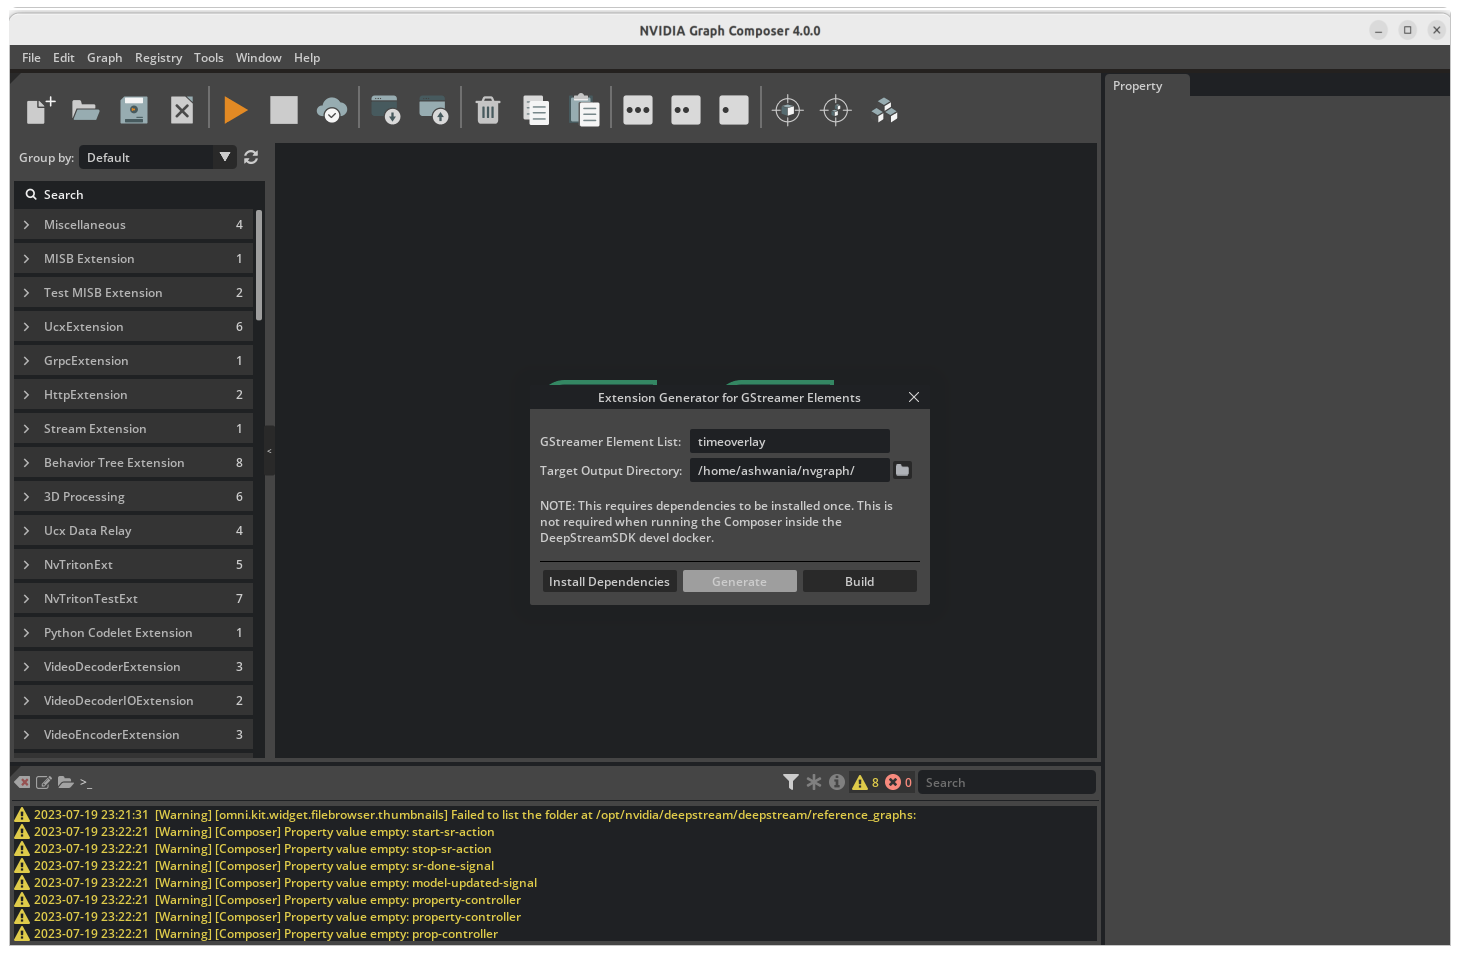The width and height of the screenshot is (1460, 955).
Task: Click the console edit pencil icon
Action: 44,782
